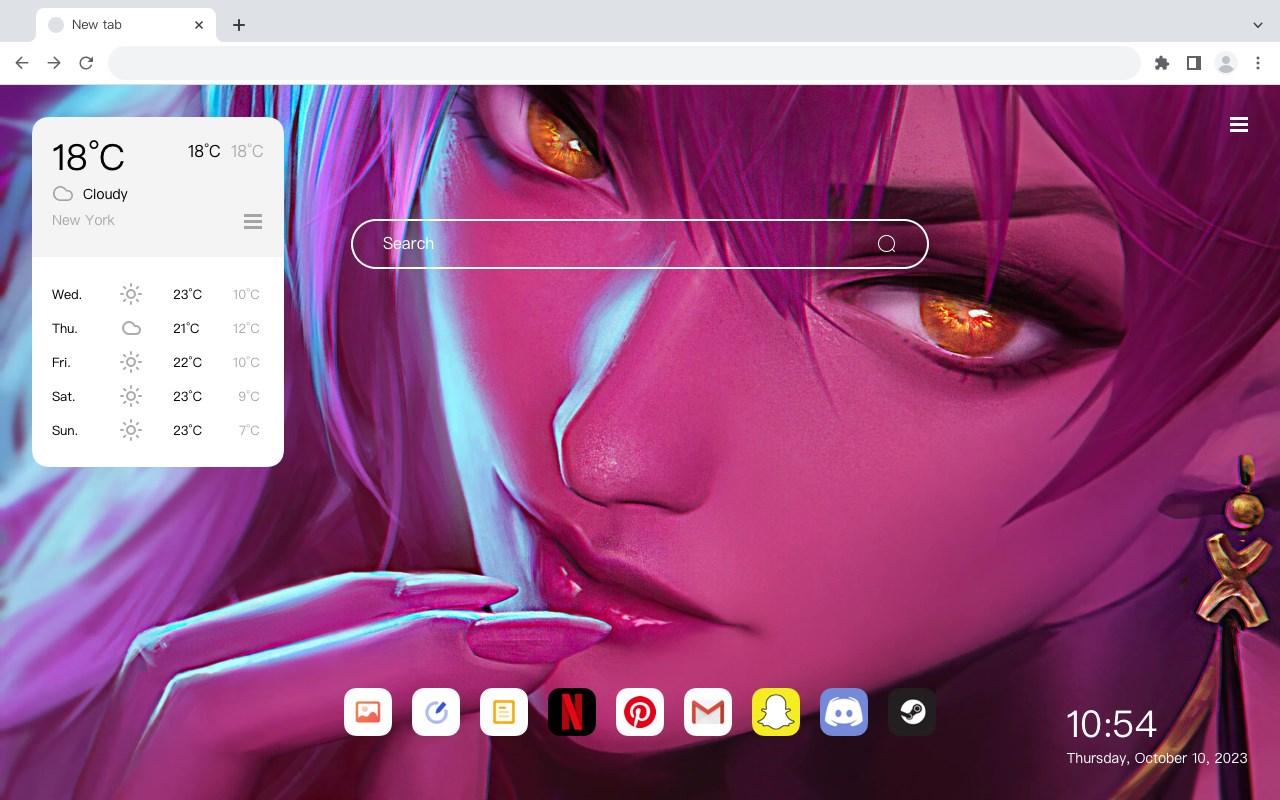Viewport: 1280px width, 800px height.
Task: Click the sun icon in the Sun. row
Action: [131, 430]
